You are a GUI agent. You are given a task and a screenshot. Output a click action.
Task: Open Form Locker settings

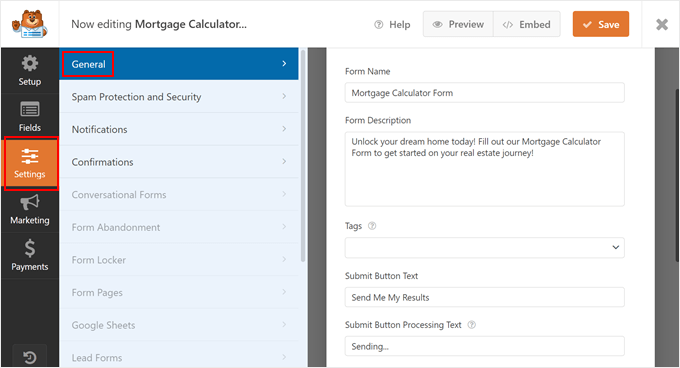tap(179, 260)
